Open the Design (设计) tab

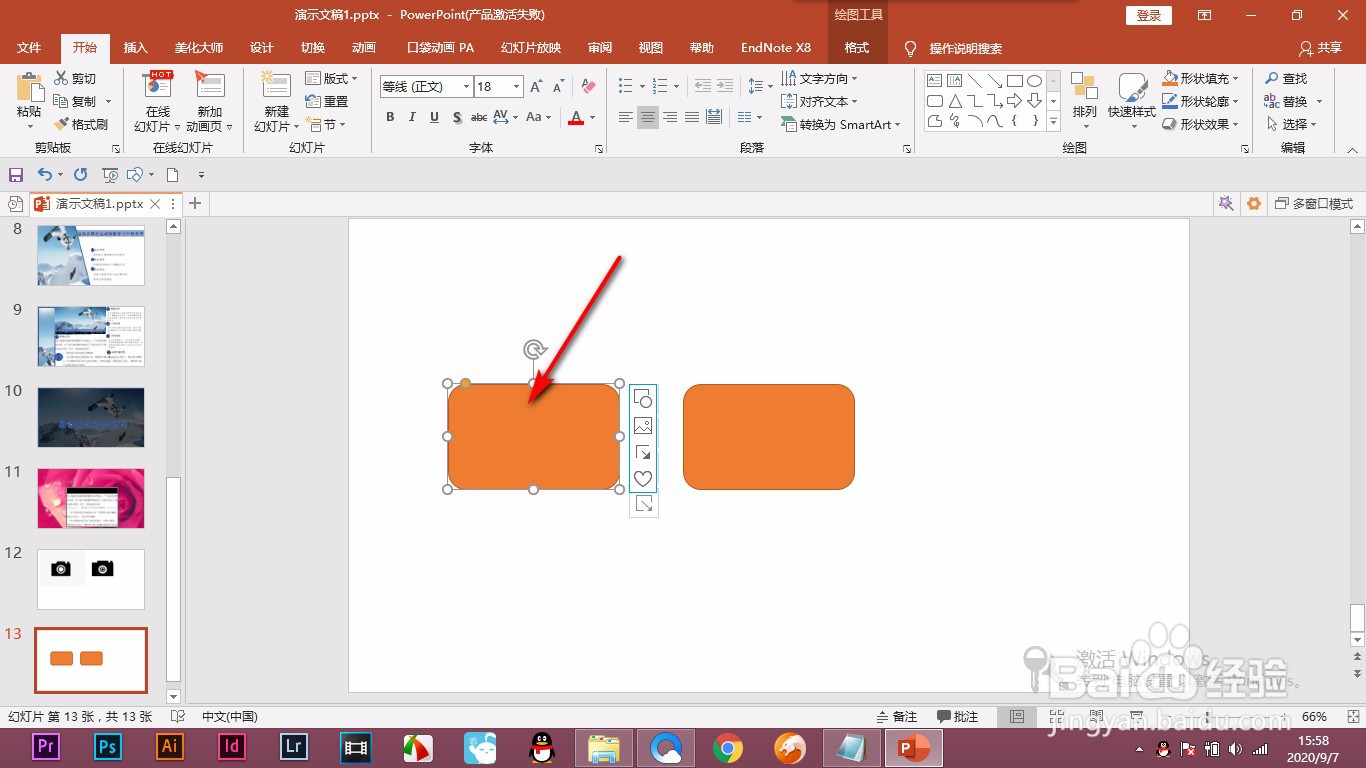[262, 47]
